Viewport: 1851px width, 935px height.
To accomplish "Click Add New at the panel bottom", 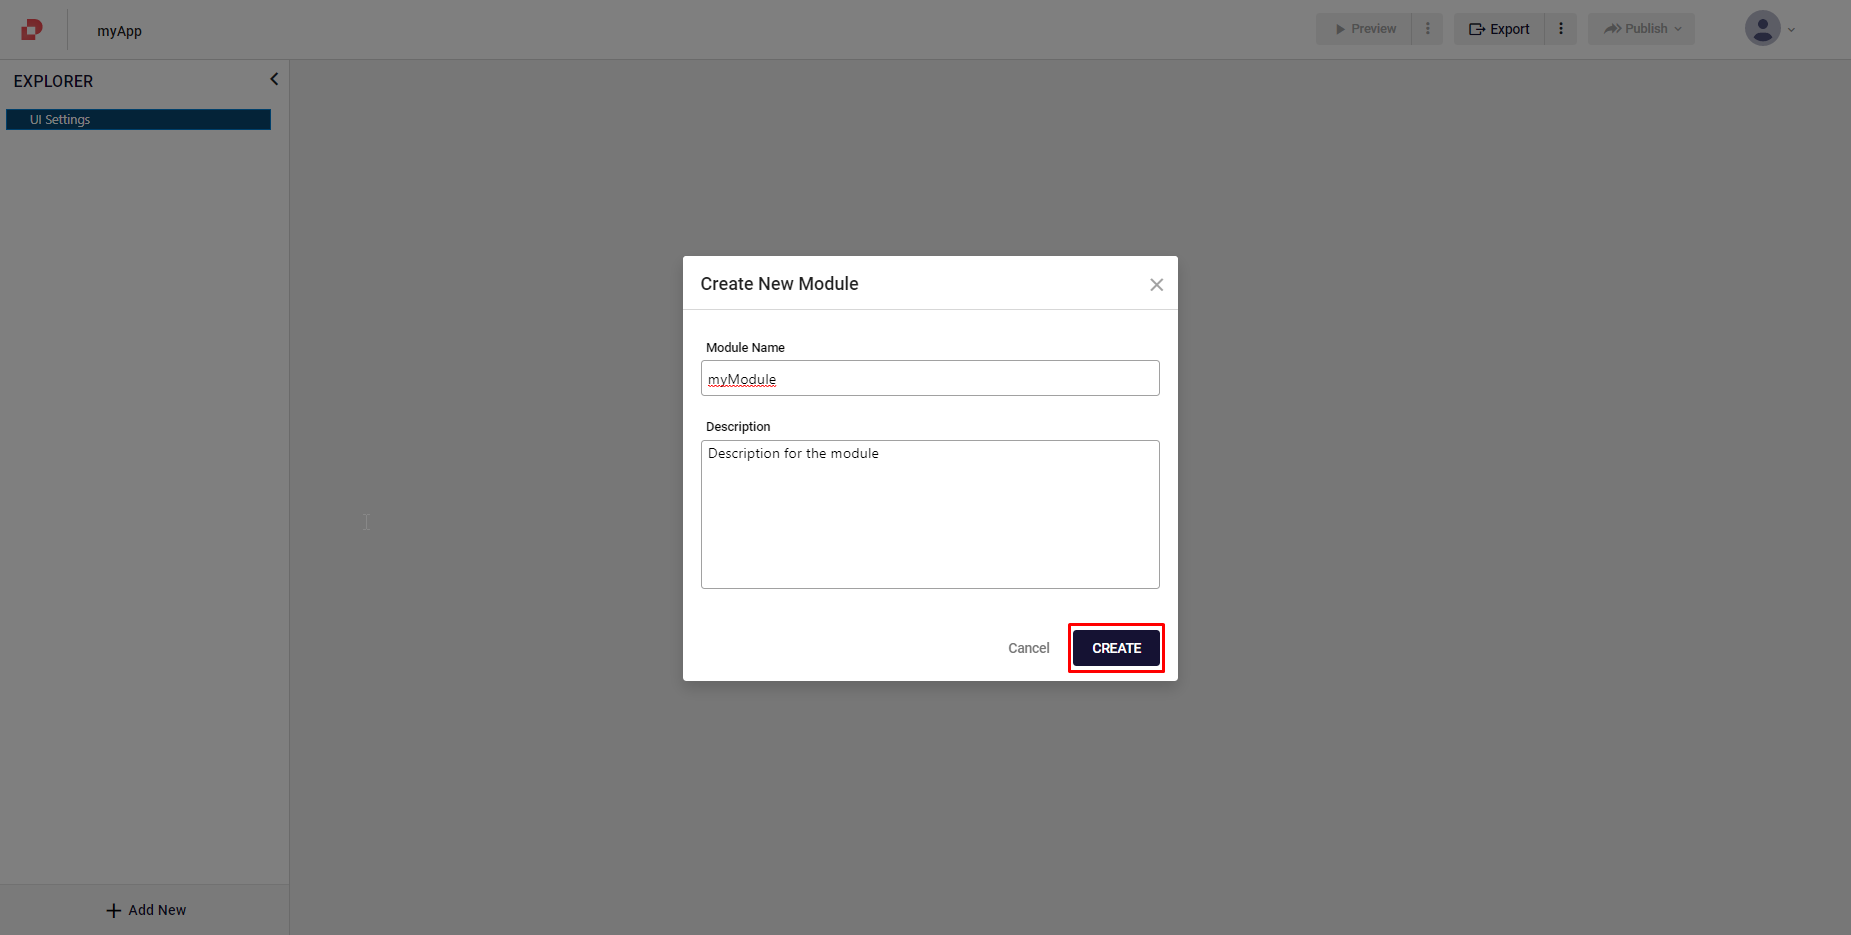I will pyautogui.click(x=146, y=910).
